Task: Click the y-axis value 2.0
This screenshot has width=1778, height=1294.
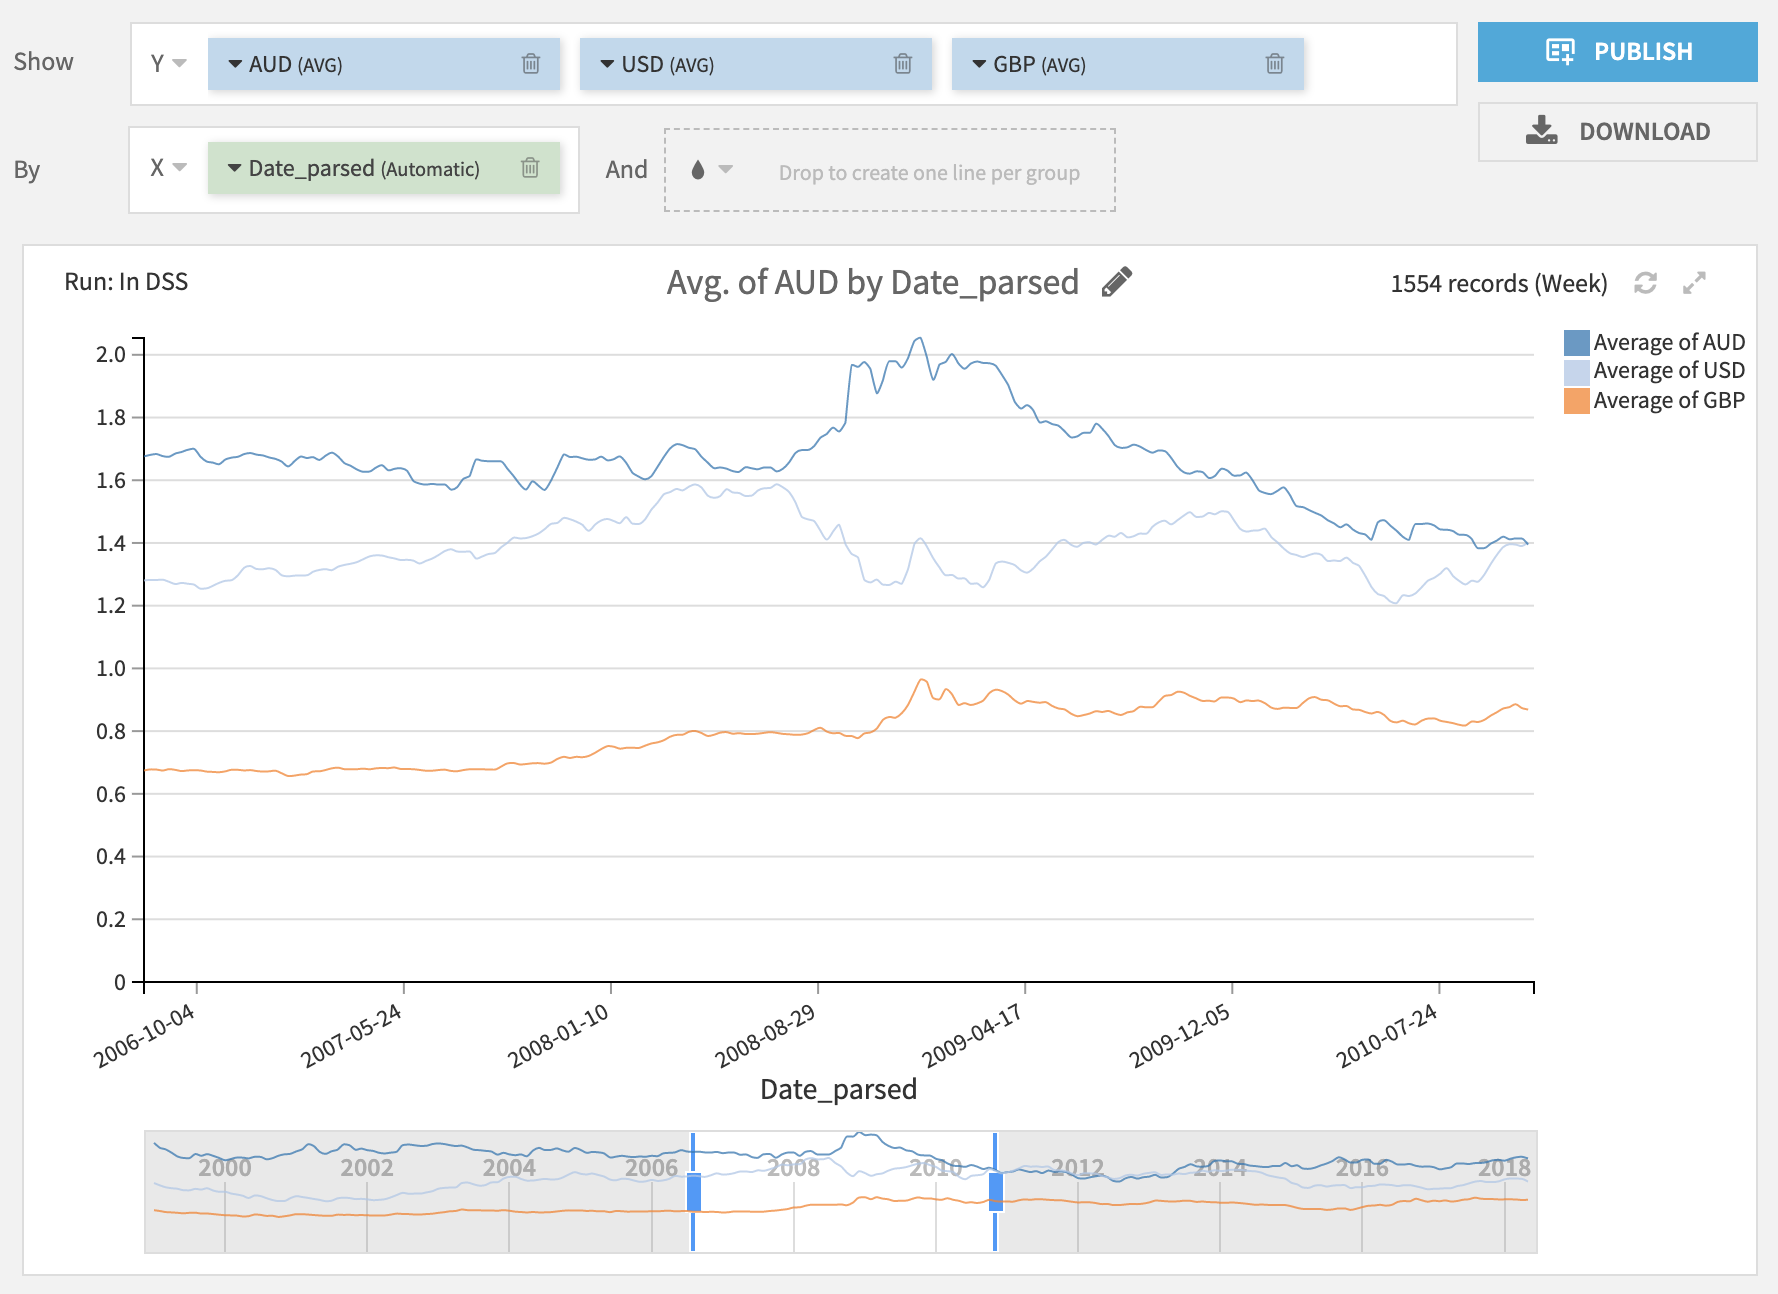Action: click(x=111, y=355)
